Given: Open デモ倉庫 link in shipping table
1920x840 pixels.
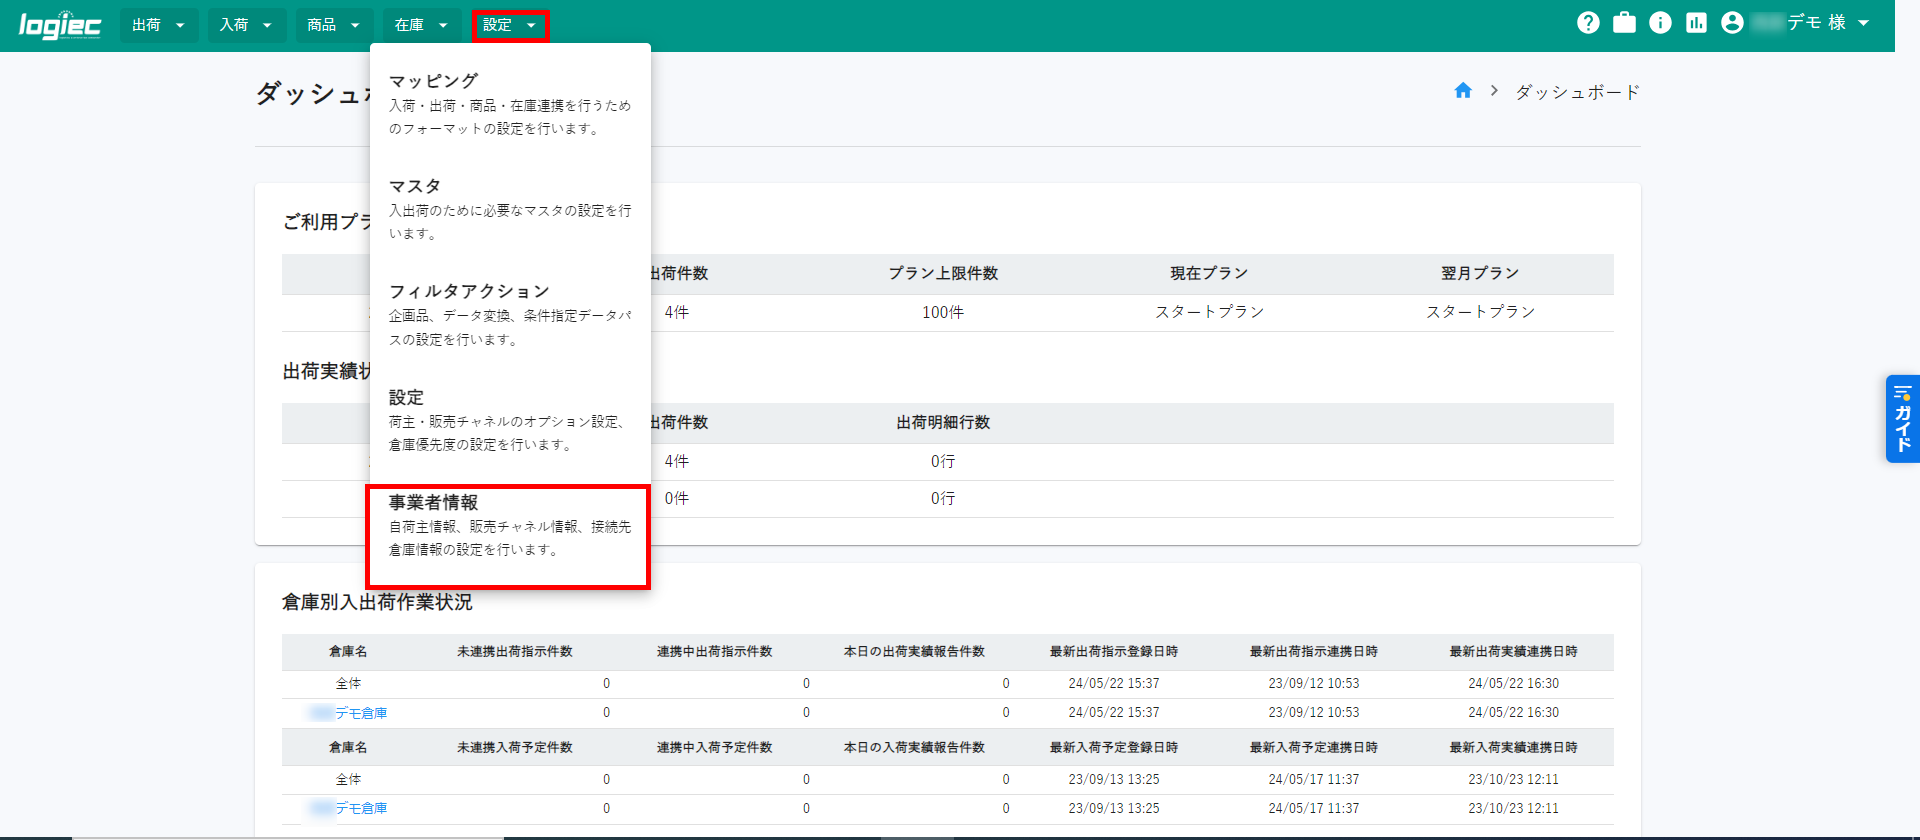Looking at the screenshot, I should 360,713.
